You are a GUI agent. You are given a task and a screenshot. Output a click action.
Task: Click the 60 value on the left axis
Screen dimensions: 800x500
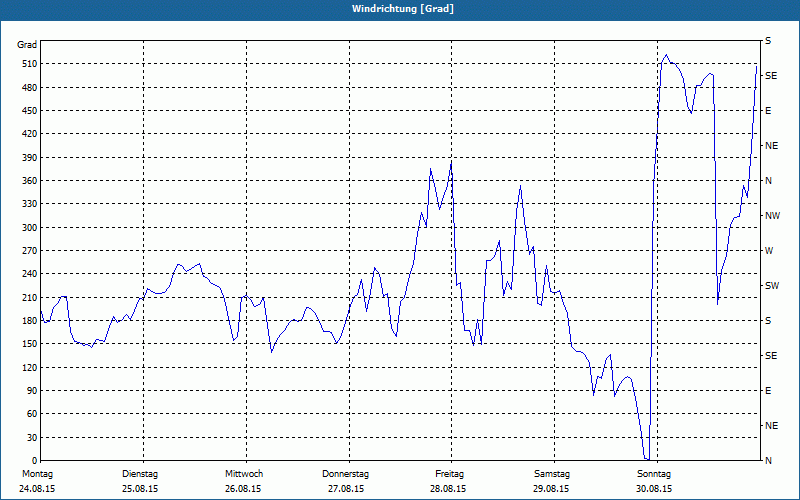[32, 414]
